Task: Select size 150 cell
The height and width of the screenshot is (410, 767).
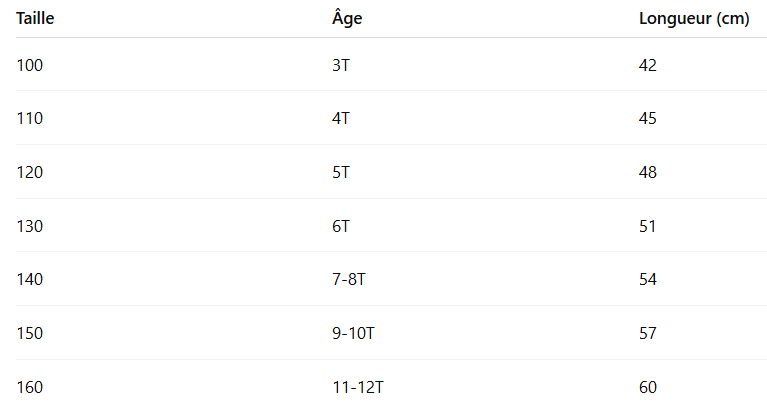Action: point(30,333)
